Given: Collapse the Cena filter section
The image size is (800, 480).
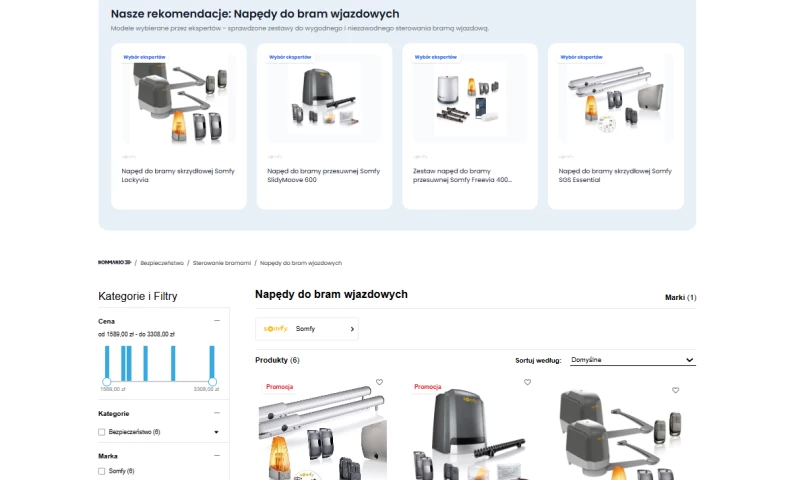Looking at the screenshot, I should (x=217, y=321).
